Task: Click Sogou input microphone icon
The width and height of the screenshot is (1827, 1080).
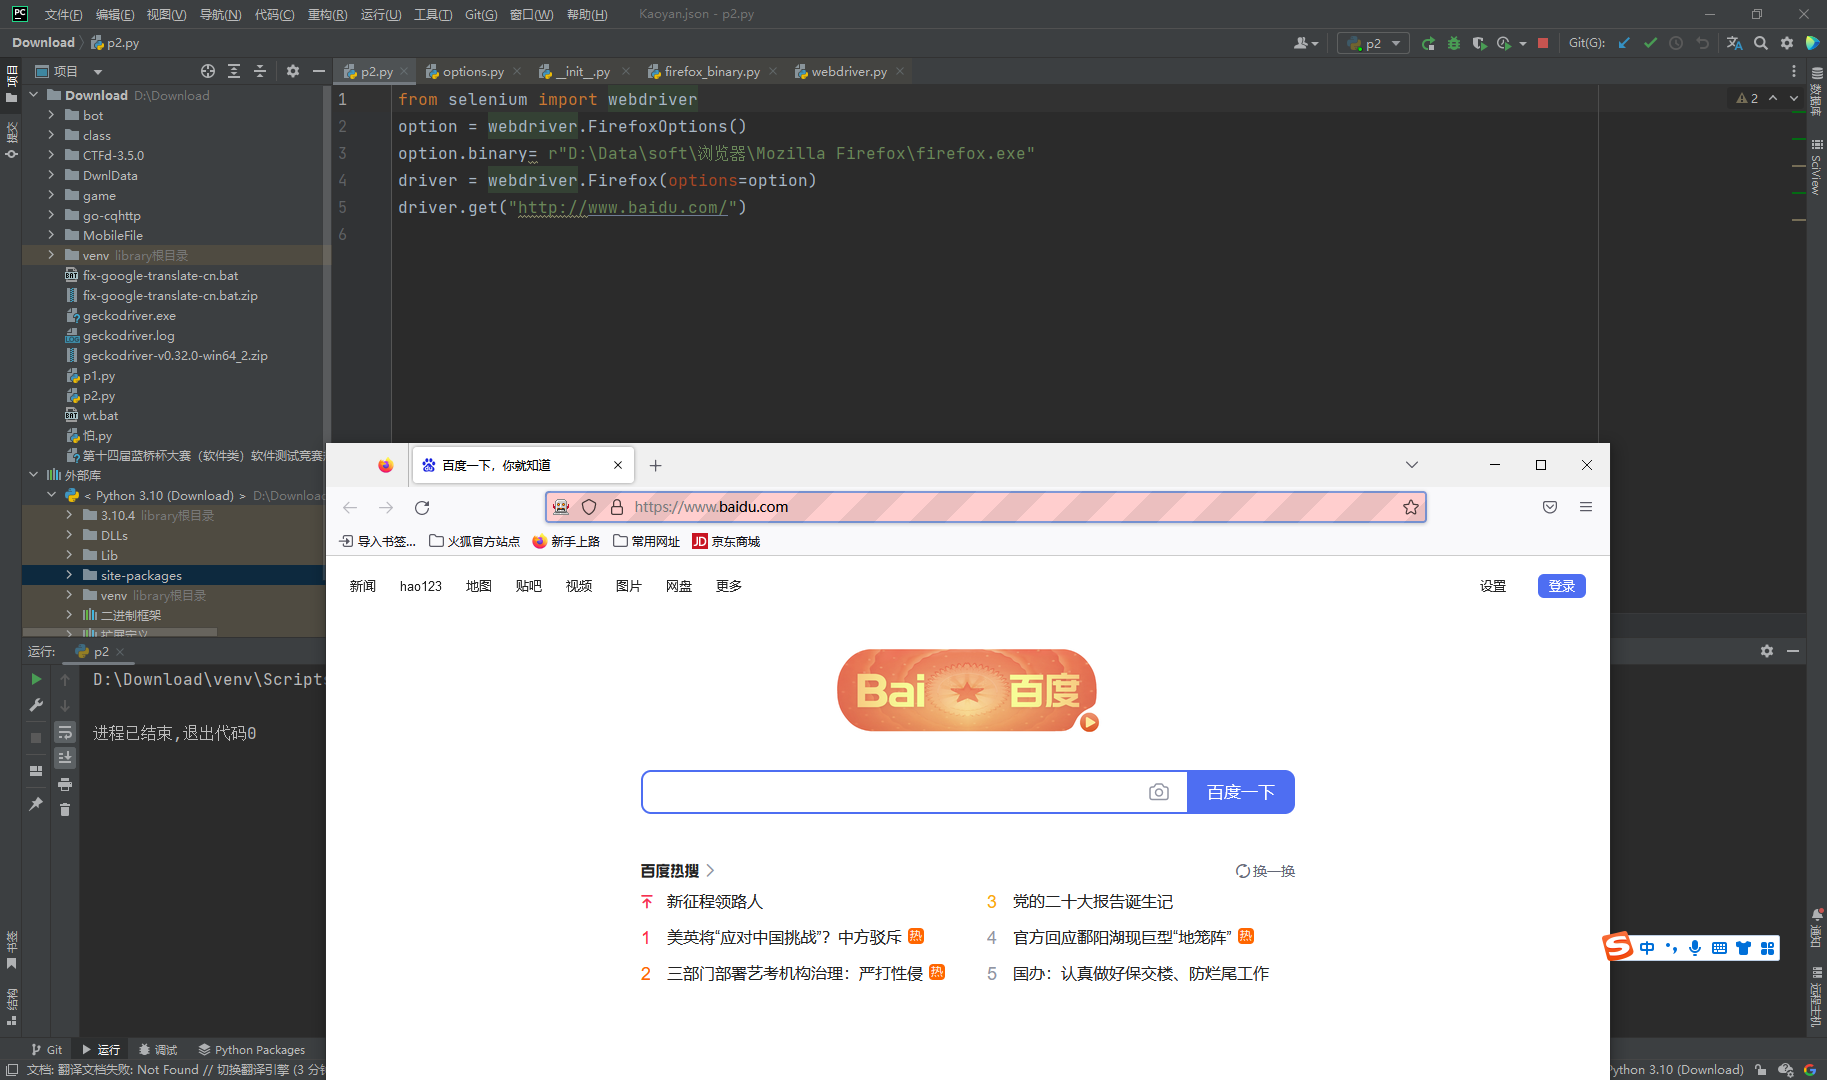Action: tap(1695, 948)
